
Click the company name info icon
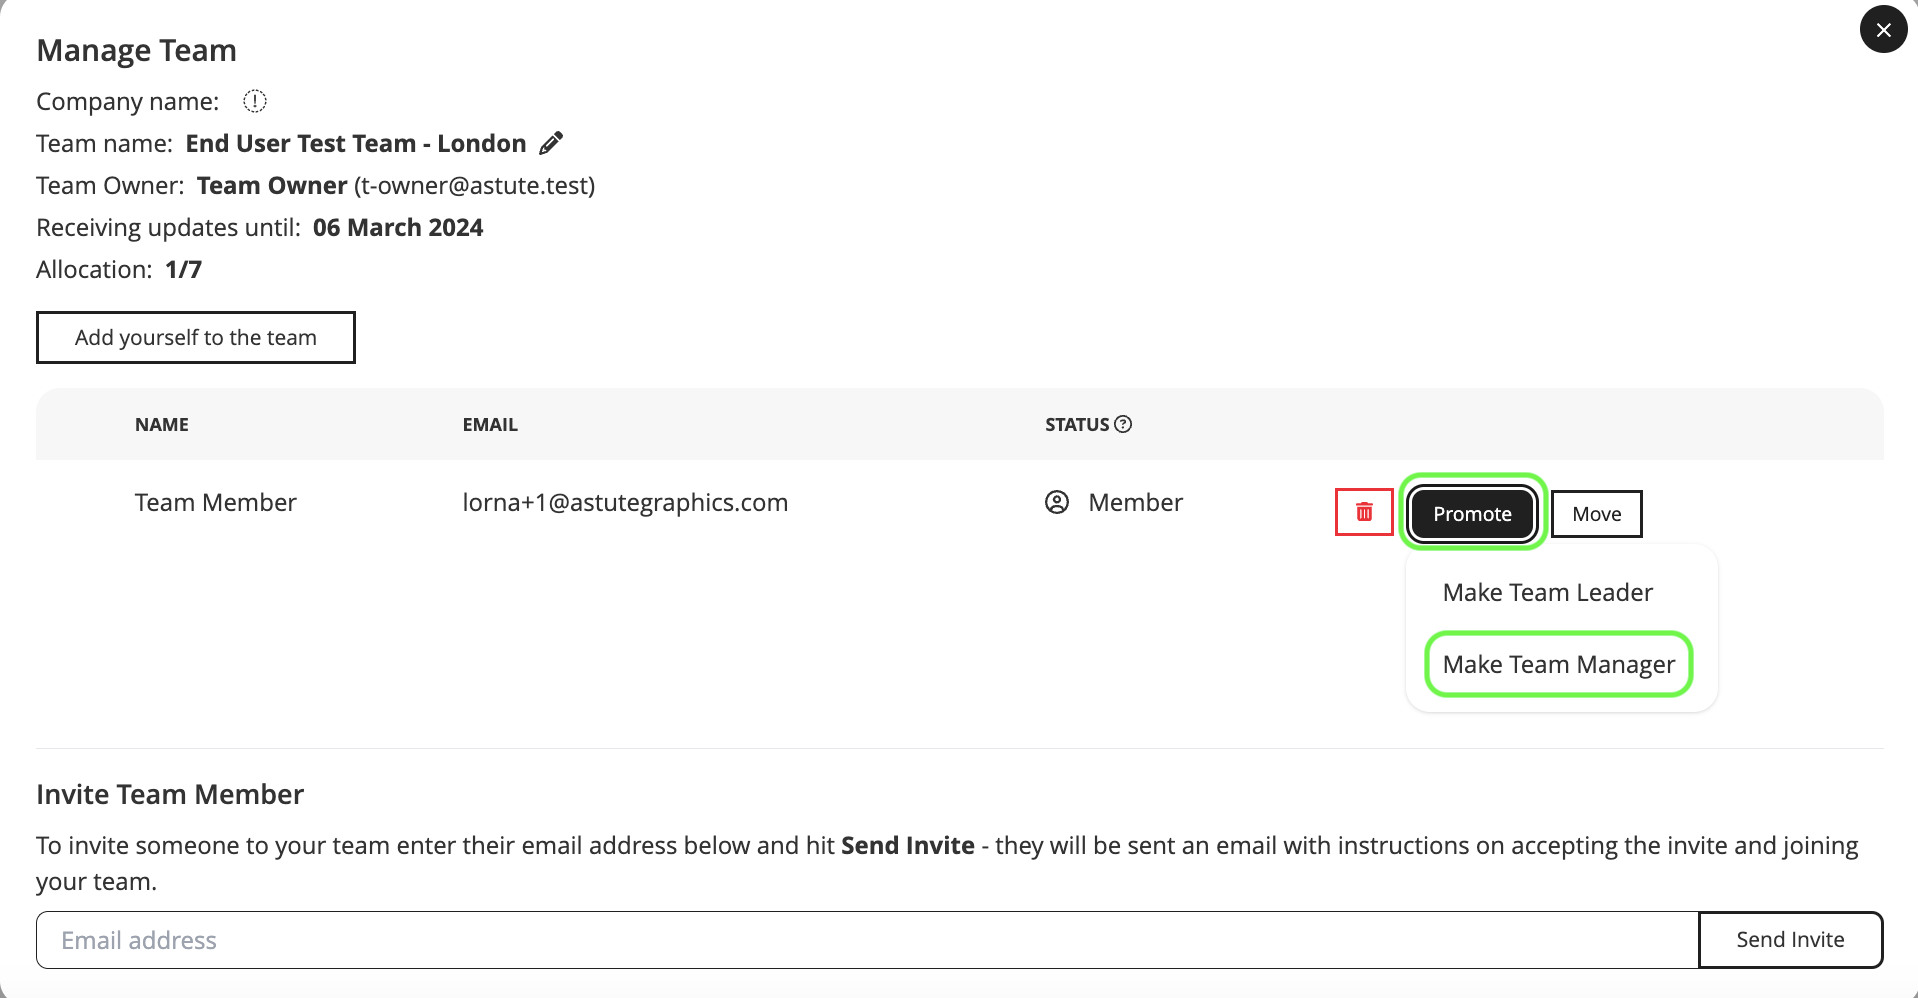[255, 102]
